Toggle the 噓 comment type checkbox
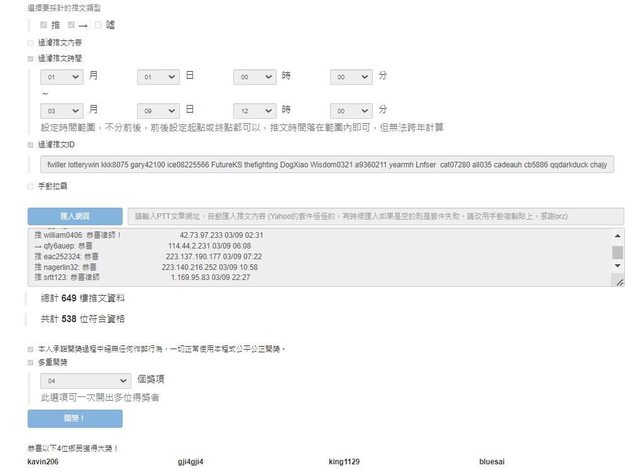640x470 pixels. [98, 24]
